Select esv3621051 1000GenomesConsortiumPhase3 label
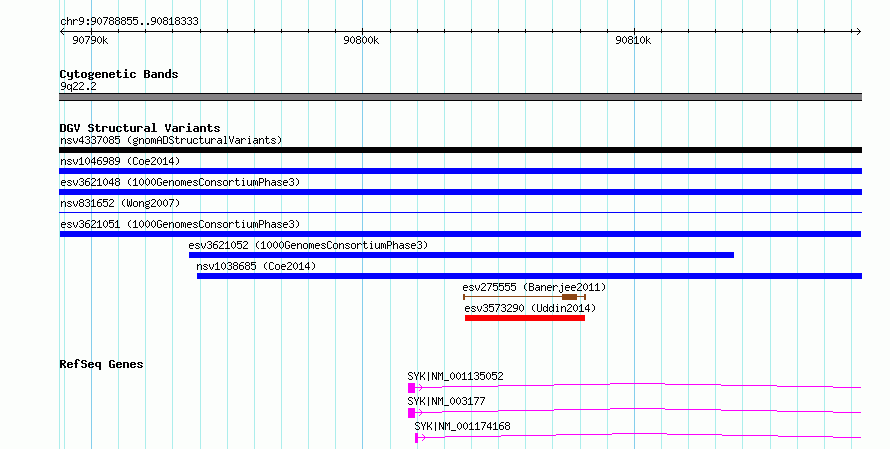Screen dimensions: 890x449 tap(180, 224)
